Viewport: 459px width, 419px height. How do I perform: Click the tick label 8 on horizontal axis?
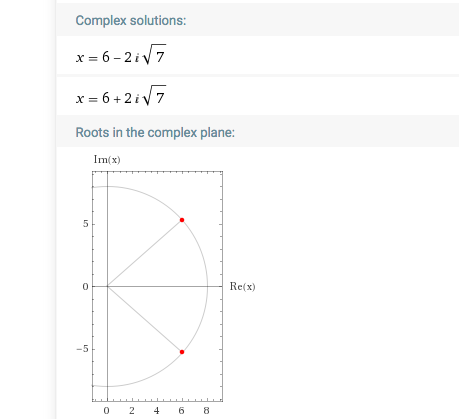point(207,411)
